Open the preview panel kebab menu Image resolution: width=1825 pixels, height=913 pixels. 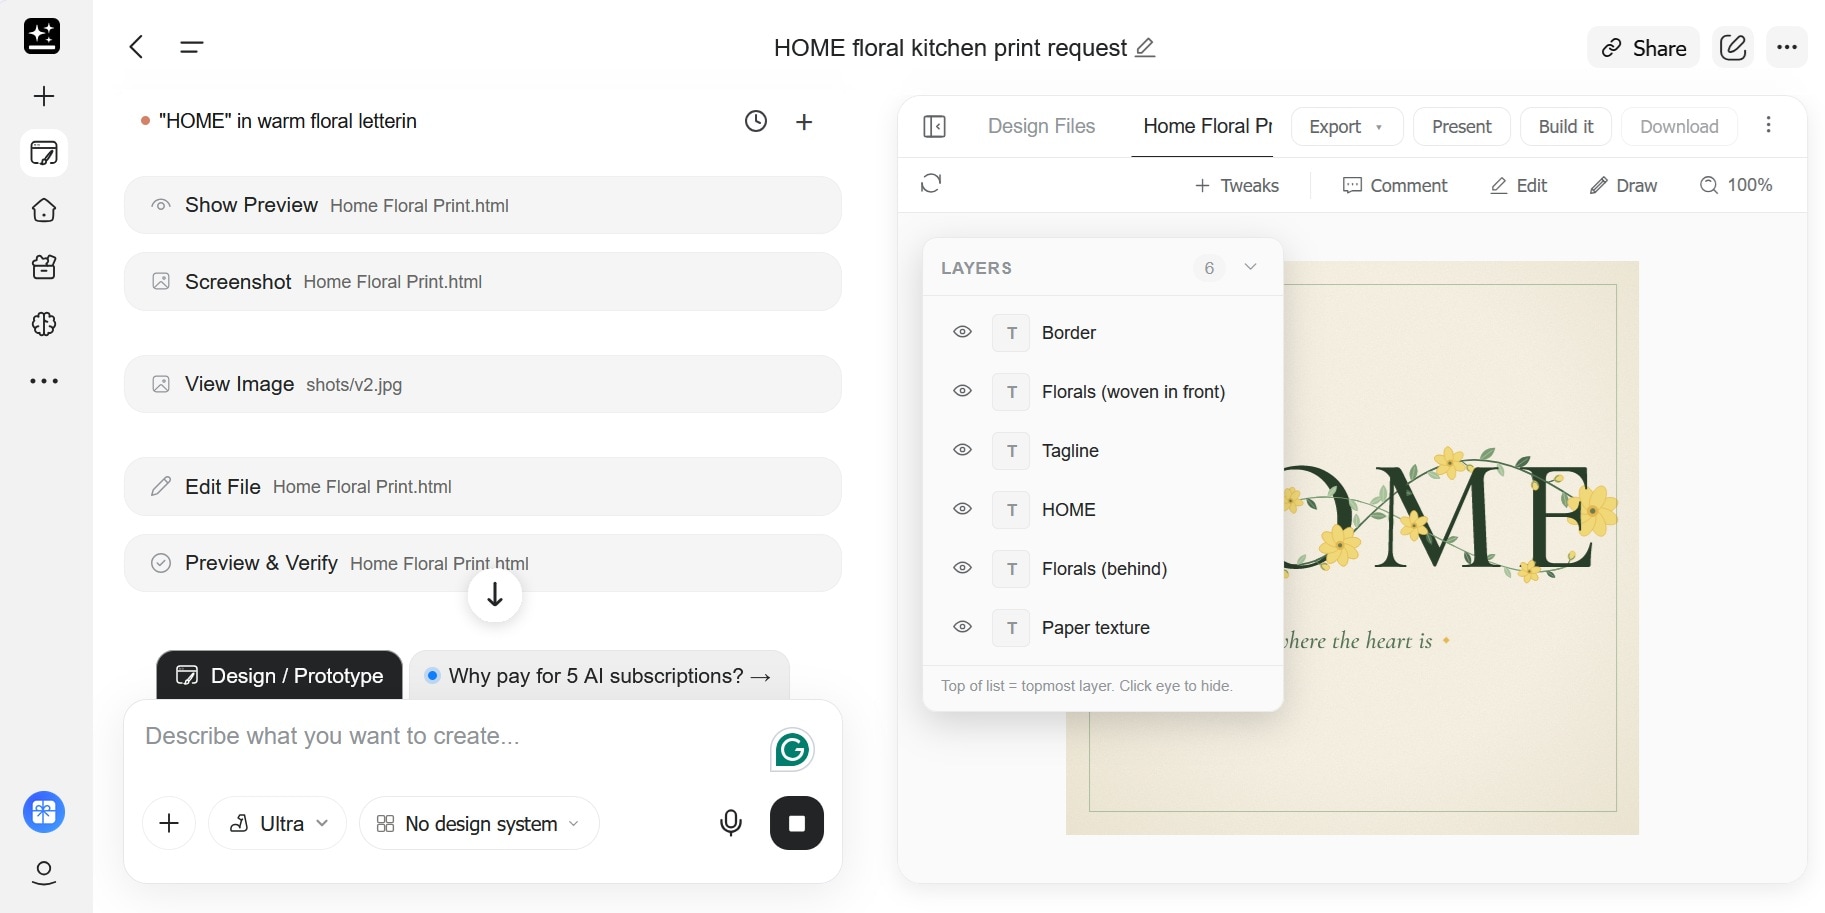click(x=1768, y=125)
